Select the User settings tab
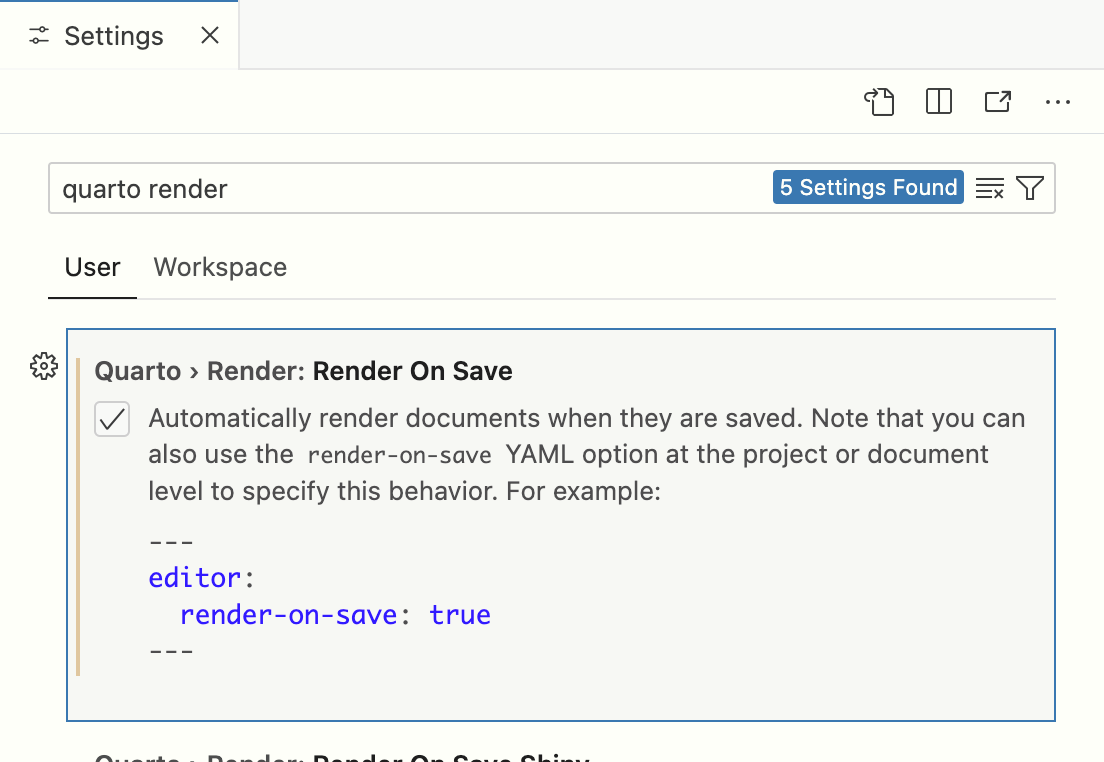Viewport: 1104px width, 762px height. point(92,267)
